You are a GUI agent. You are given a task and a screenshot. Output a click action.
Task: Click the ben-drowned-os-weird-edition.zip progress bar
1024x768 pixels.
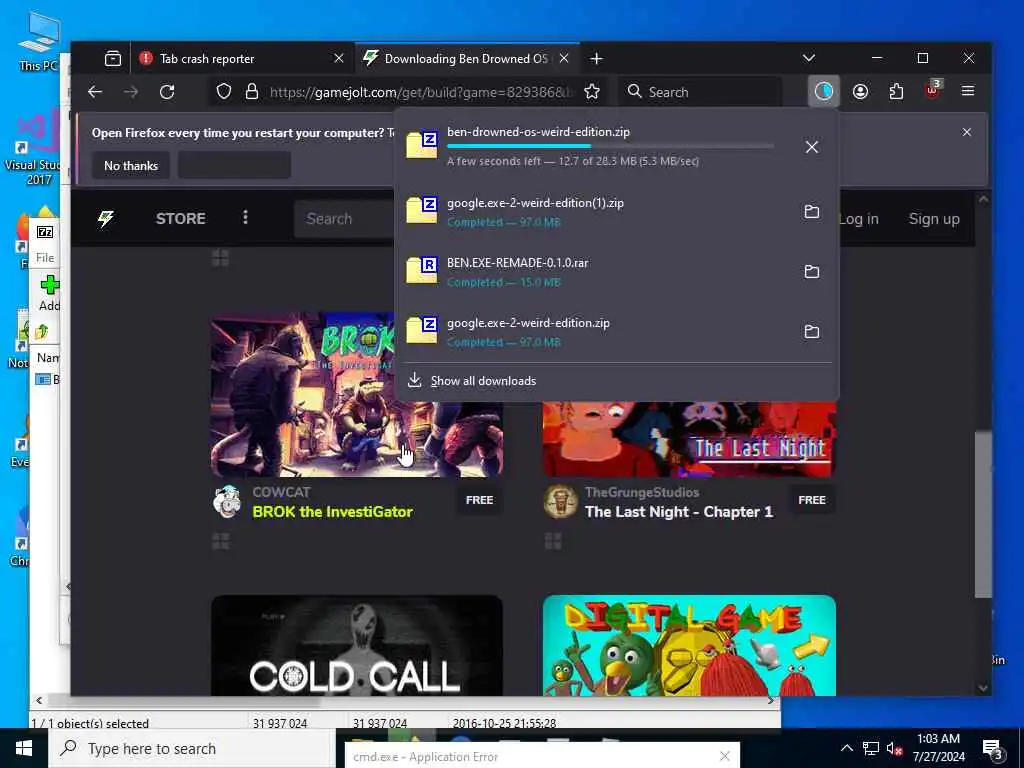[x=609, y=146]
